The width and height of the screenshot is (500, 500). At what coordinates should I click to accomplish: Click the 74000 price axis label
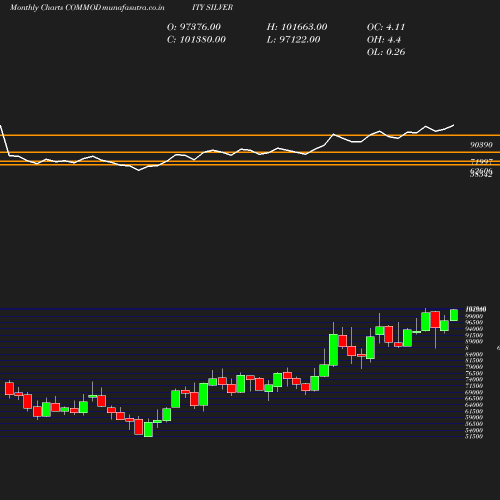[x=474, y=379]
